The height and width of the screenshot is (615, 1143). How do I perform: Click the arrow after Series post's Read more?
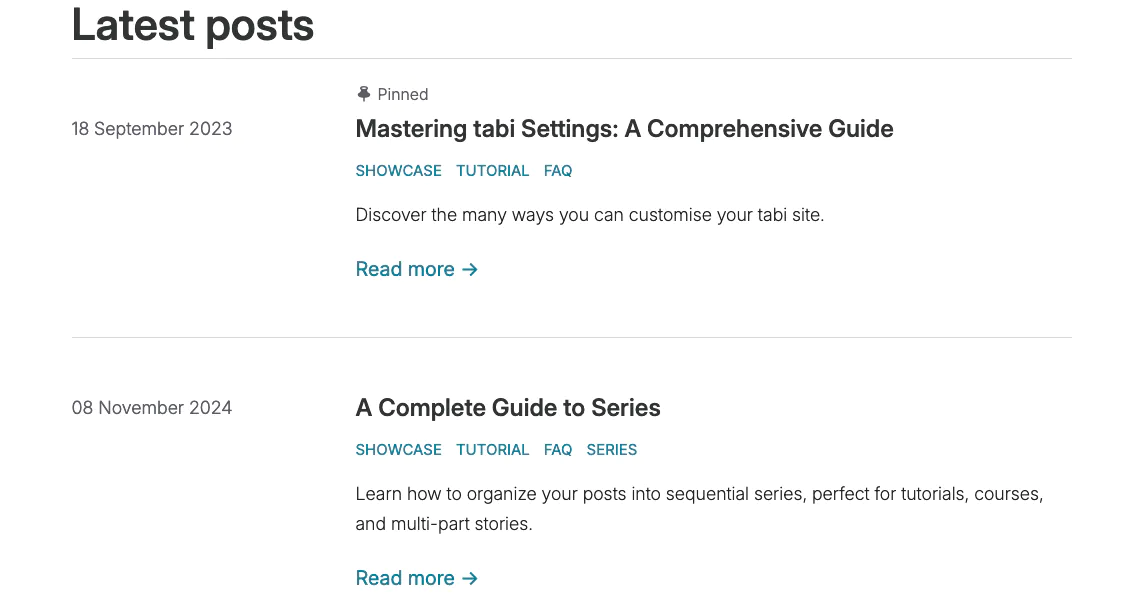click(x=470, y=578)
